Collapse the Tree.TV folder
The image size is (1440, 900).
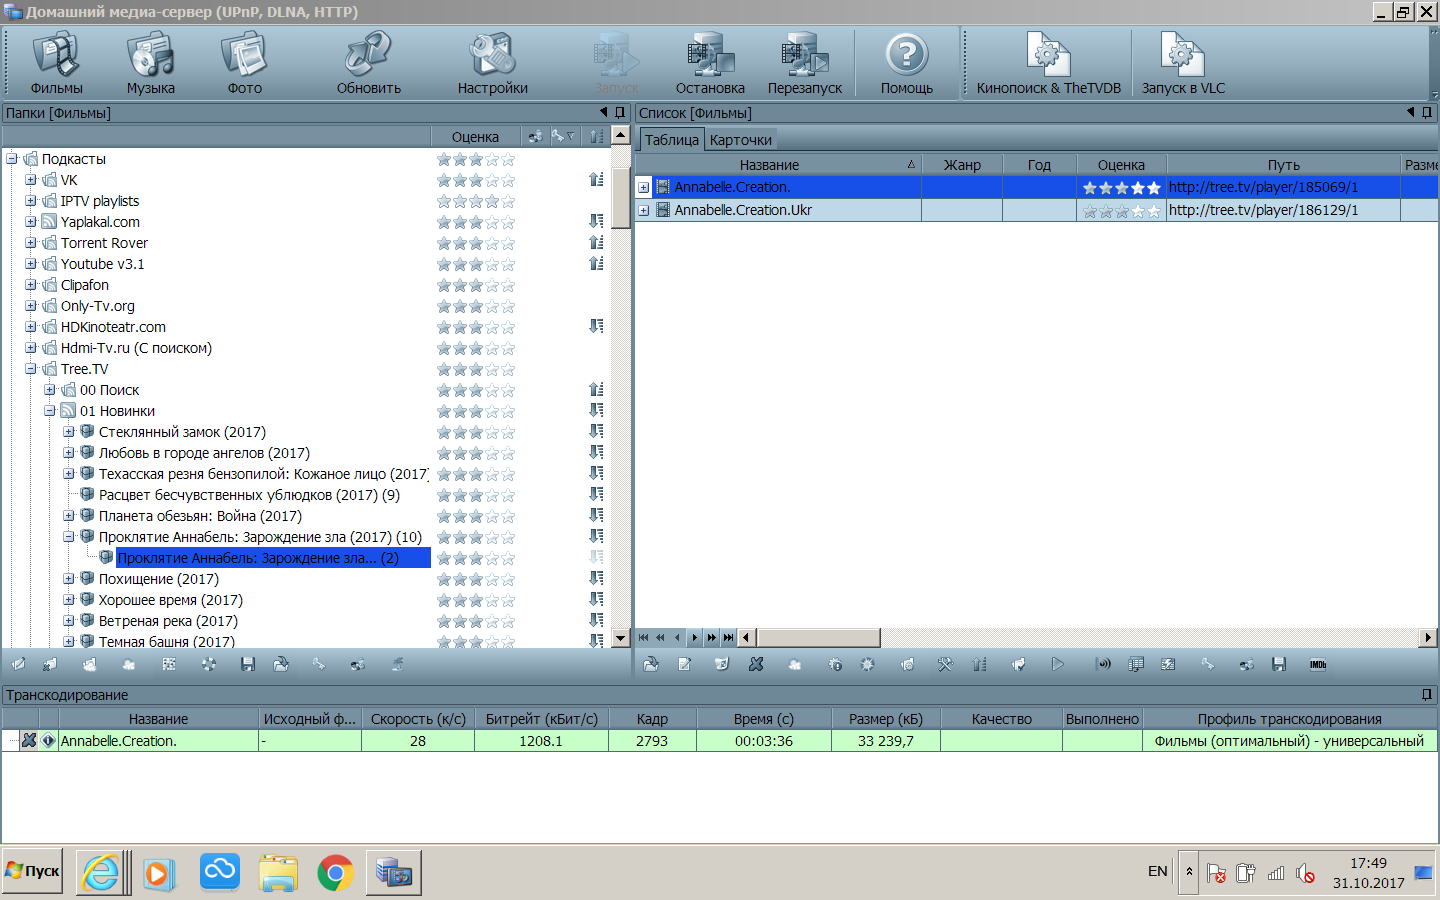point(31,369)
